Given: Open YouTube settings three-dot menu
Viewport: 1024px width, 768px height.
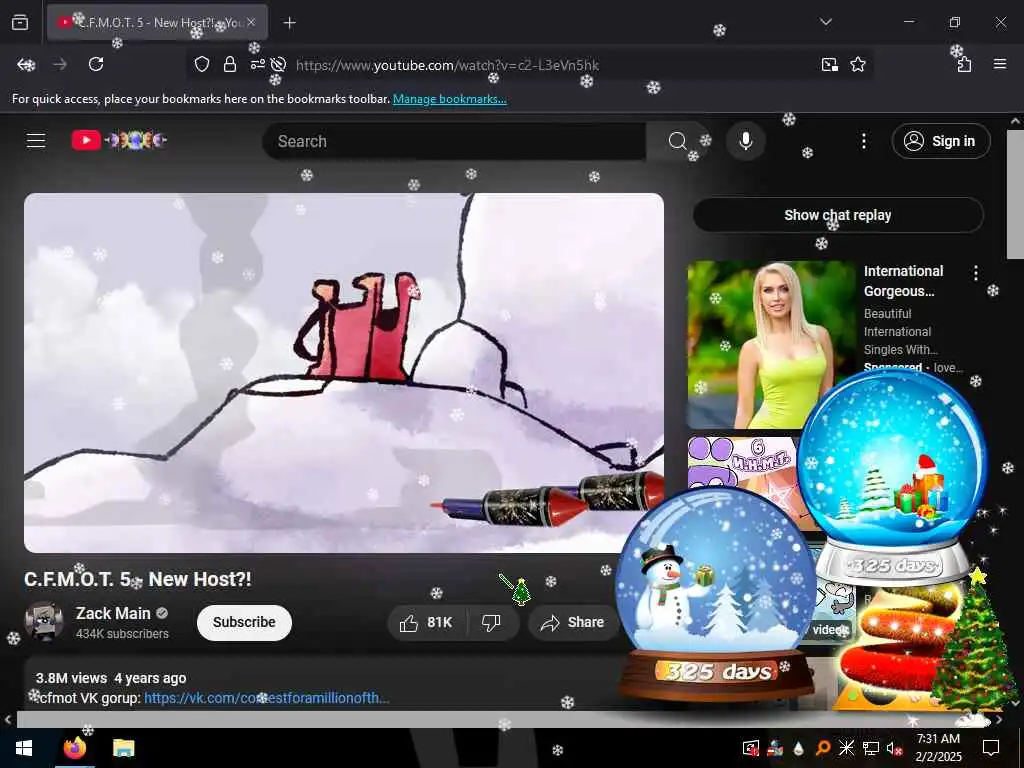Looking at the screenshot, I should pyautogui.click(x=863, y=141).
